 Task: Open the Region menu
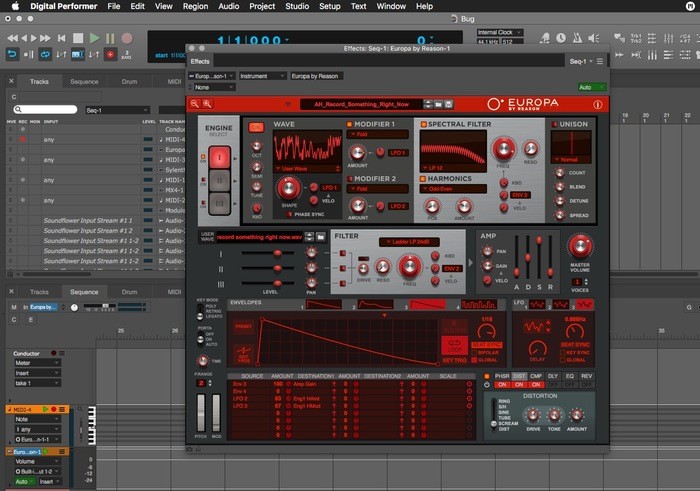(x=195, y=6)
